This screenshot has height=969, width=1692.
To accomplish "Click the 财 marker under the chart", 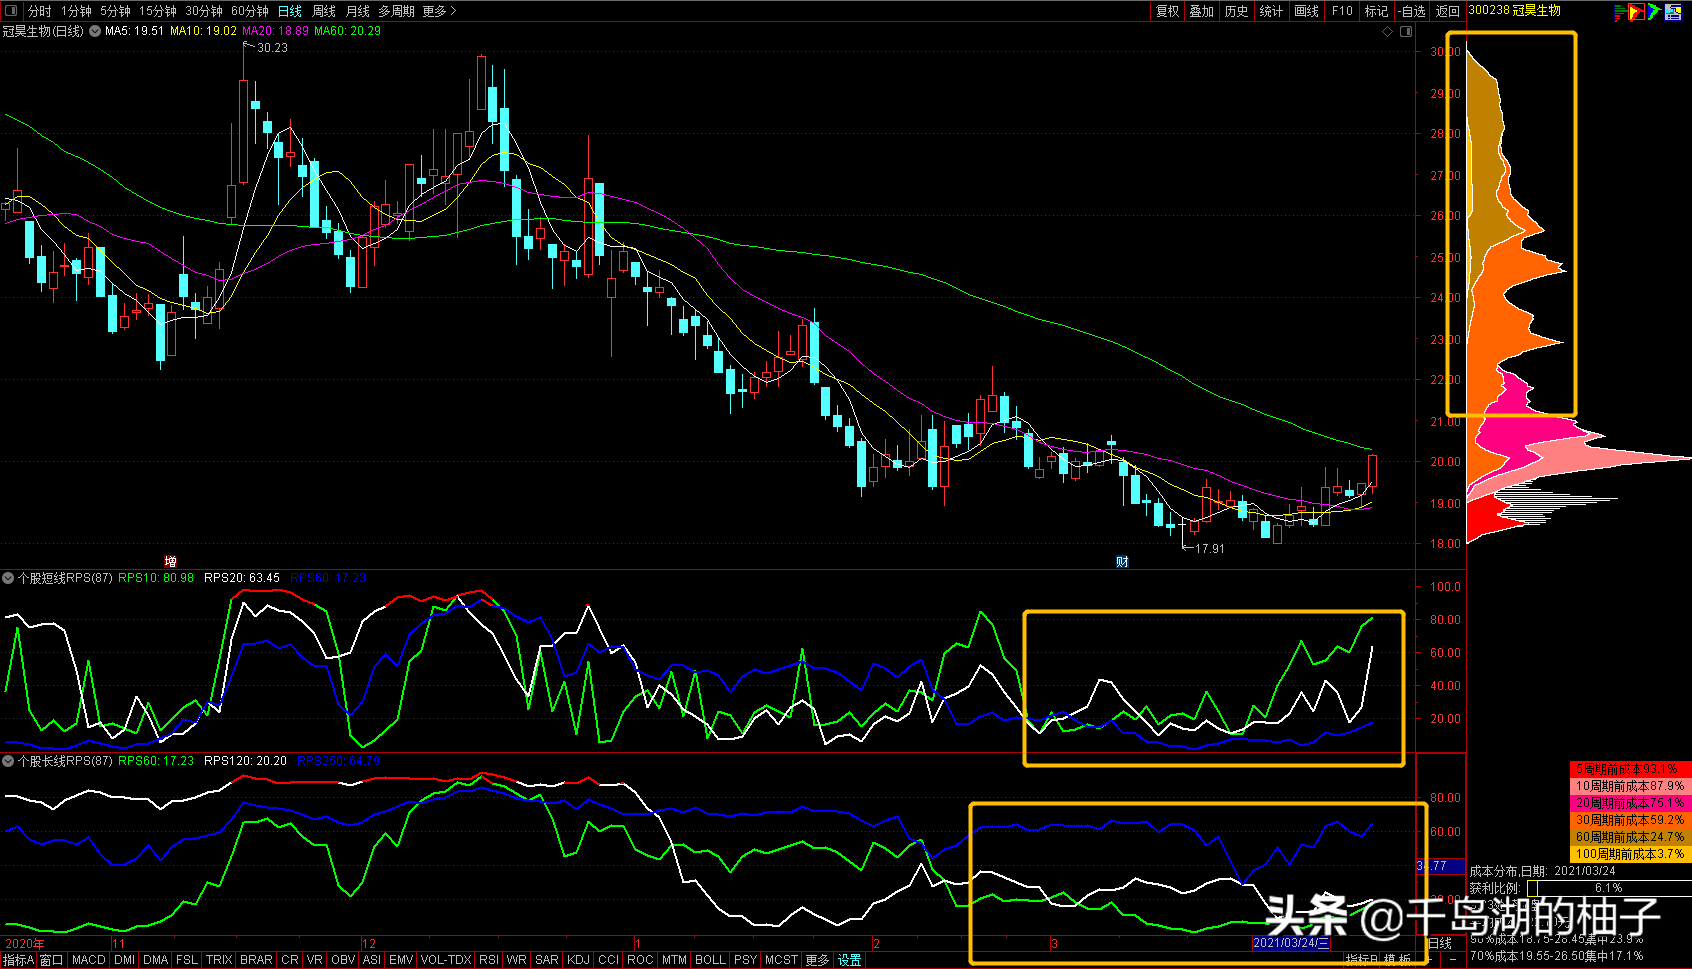I will [1122, 562].
